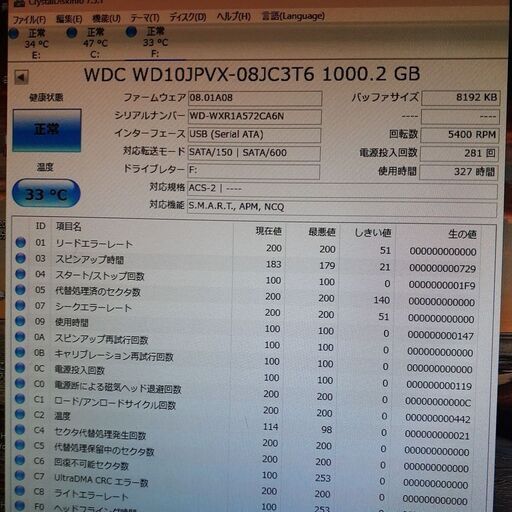This screenshot has width=512, height=512.
Task: Click the 項目名 column header
Action: 69,227
